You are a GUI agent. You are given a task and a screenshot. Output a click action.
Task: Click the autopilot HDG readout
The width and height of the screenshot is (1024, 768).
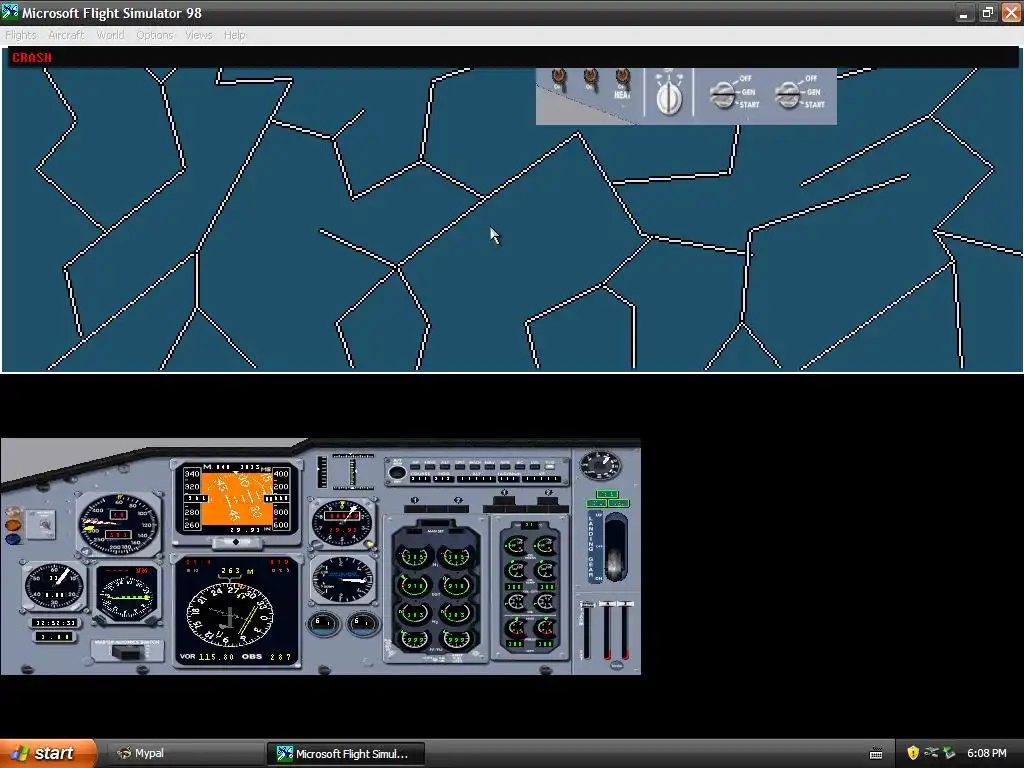pyautogui.click(x=444, y=479)
